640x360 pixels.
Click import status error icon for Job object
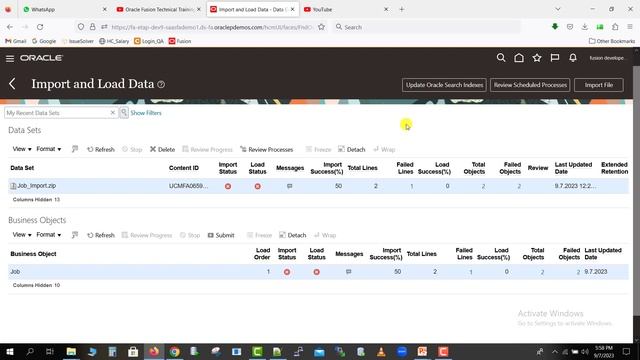pos(287,272)
